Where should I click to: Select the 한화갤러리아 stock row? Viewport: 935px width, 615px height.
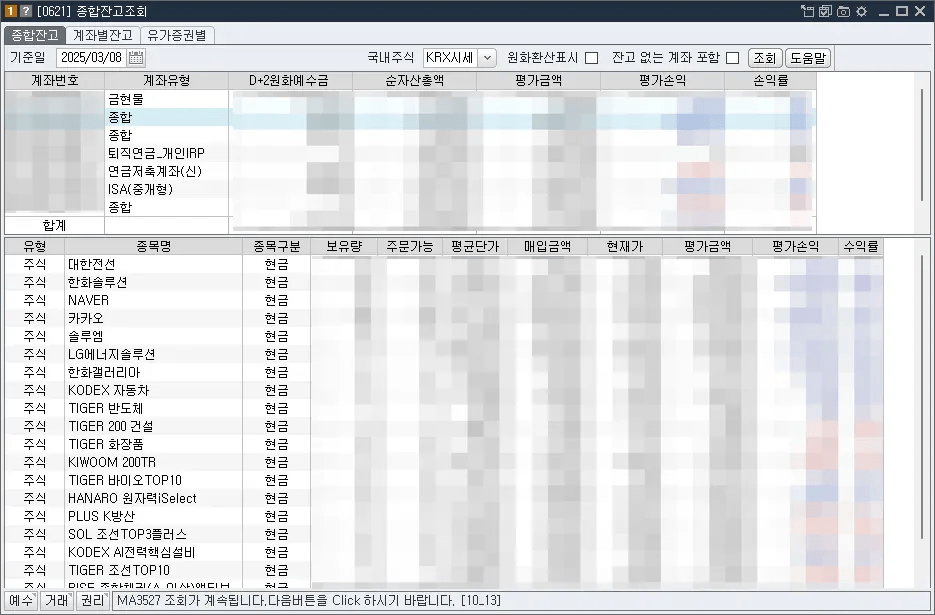click(x=444, y=372)
